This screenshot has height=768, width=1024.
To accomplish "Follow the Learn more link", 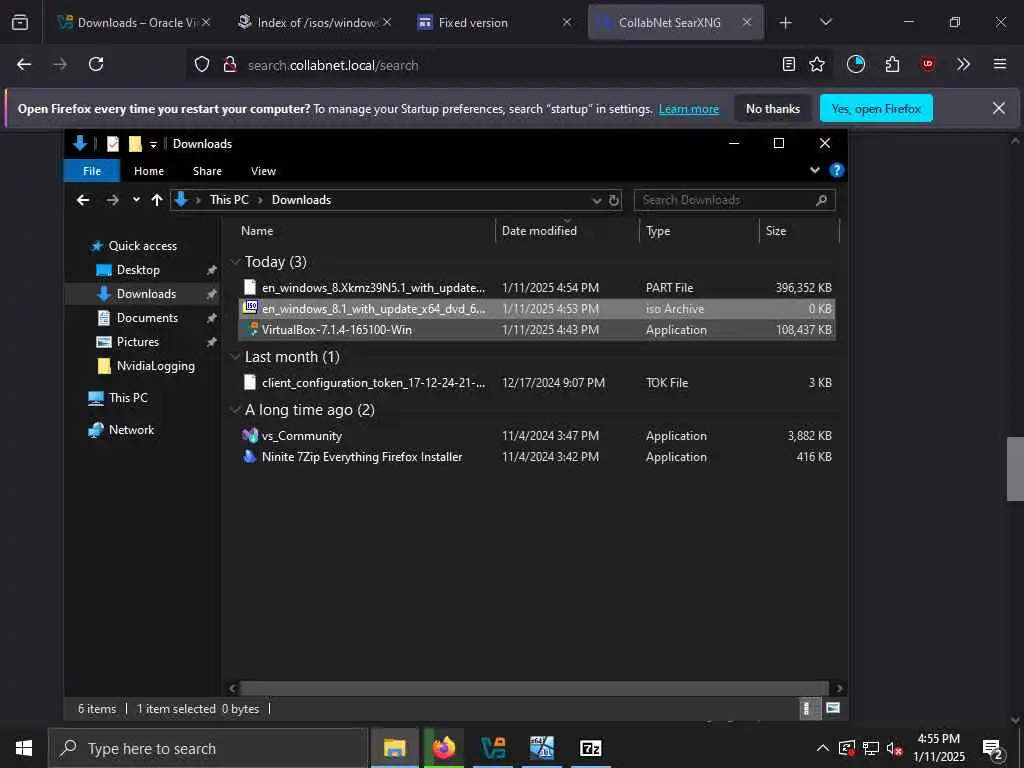I will pyautogui.click(x=688, y=109).
